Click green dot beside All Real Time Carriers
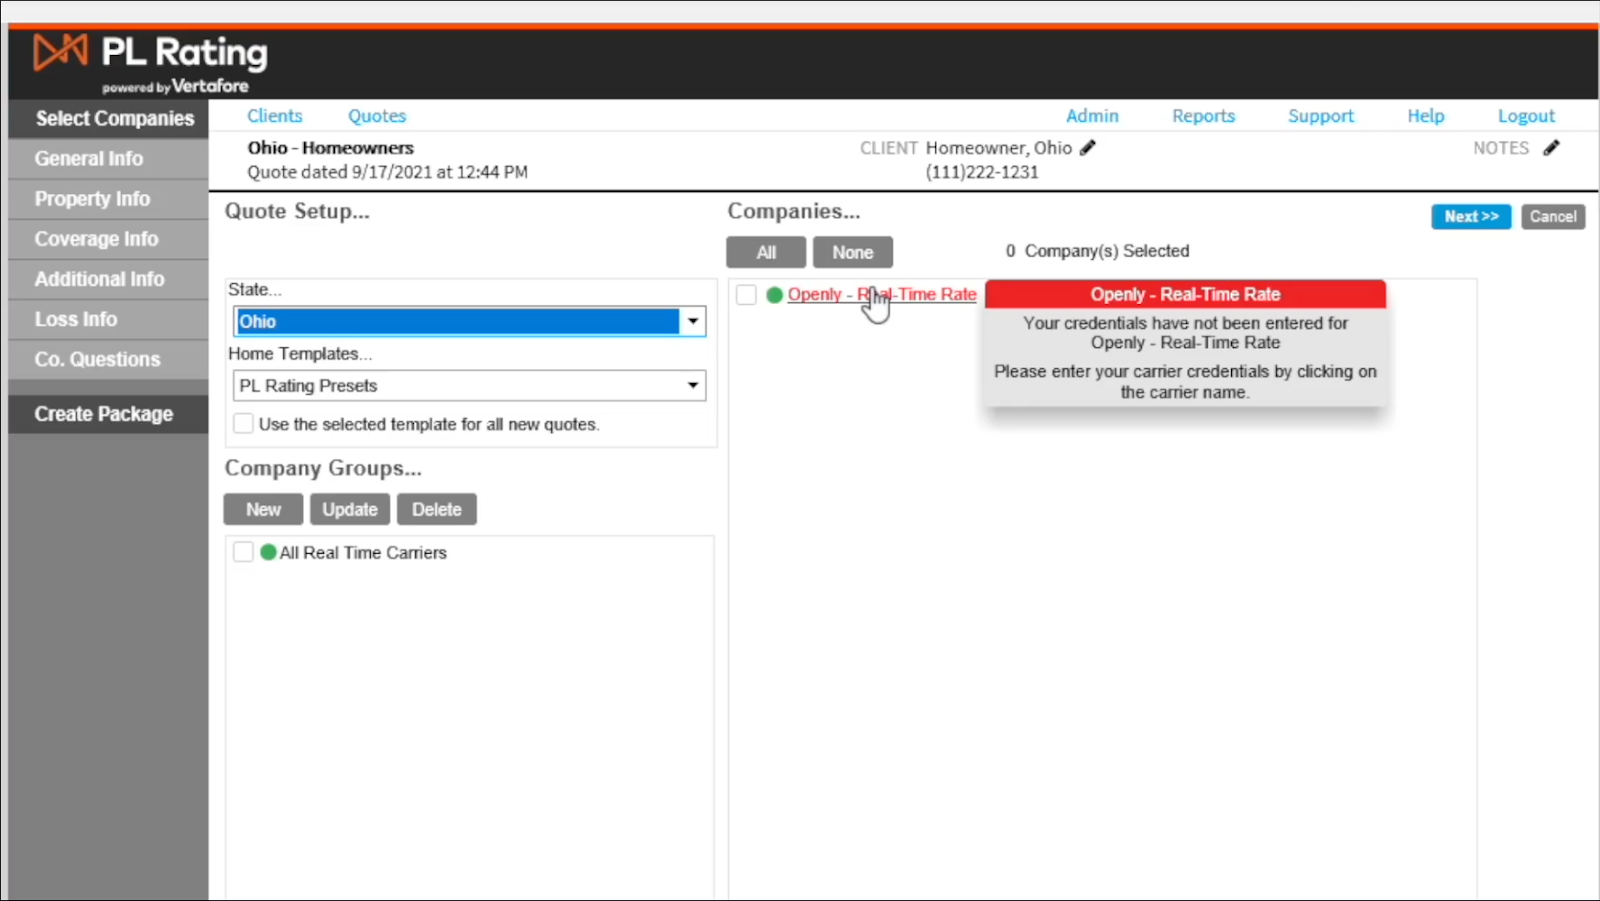This screenshot has height=901, width=1600. coord(268,552)
